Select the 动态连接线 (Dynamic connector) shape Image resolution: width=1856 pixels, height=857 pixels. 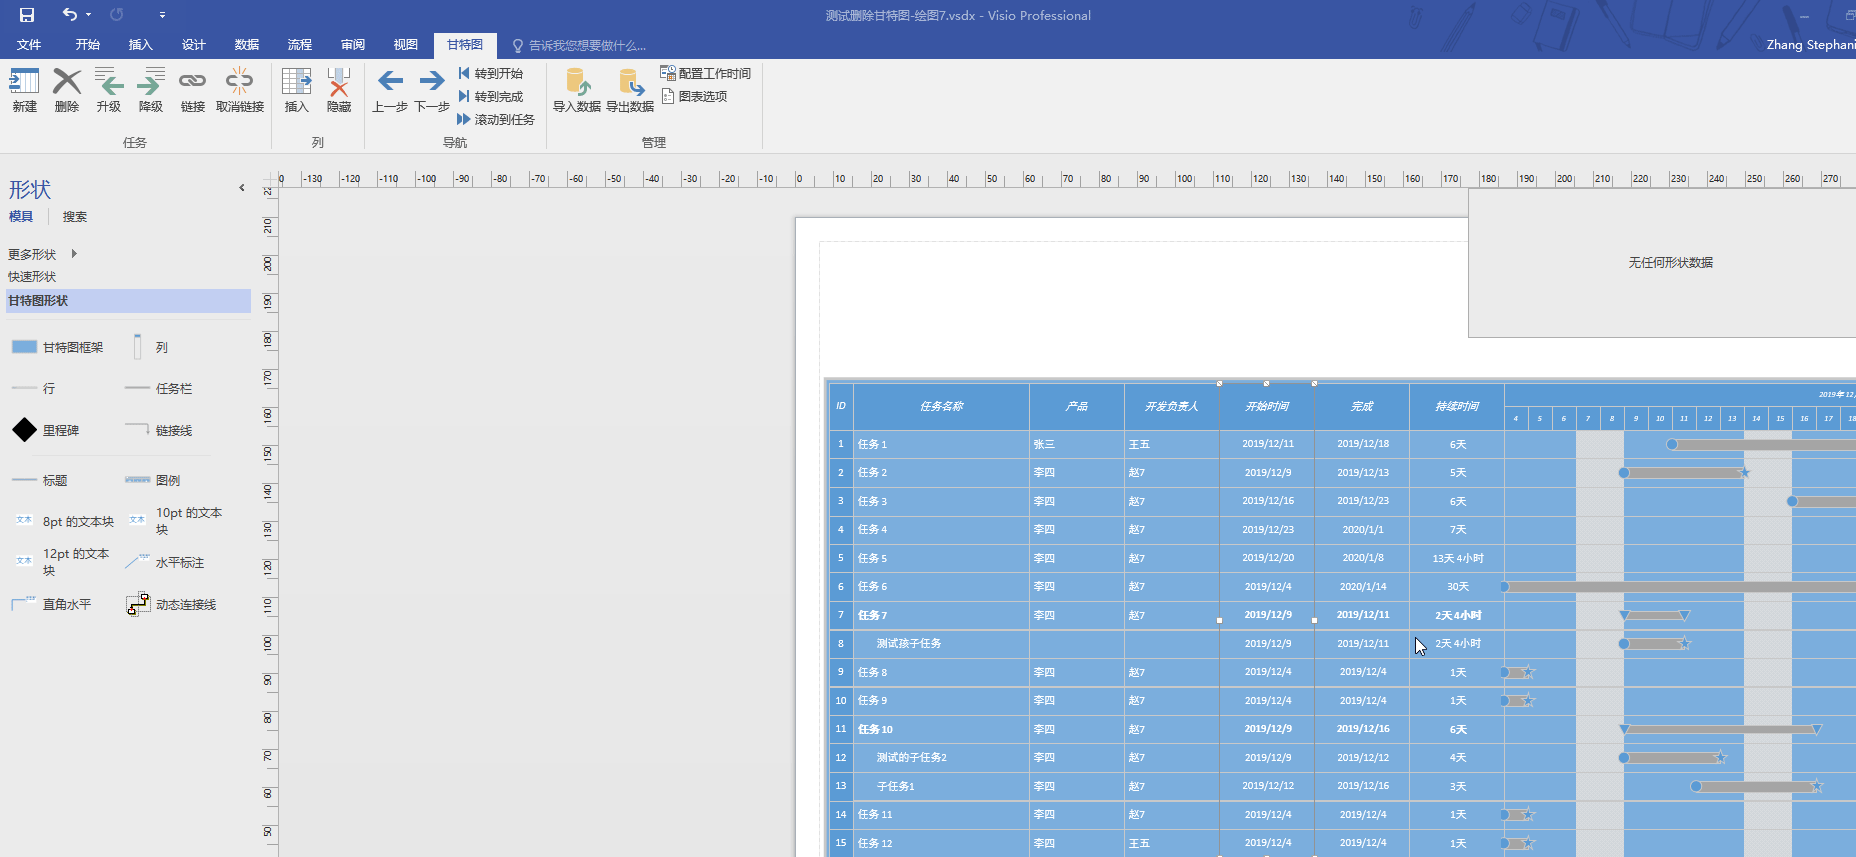tap(171, 604)
